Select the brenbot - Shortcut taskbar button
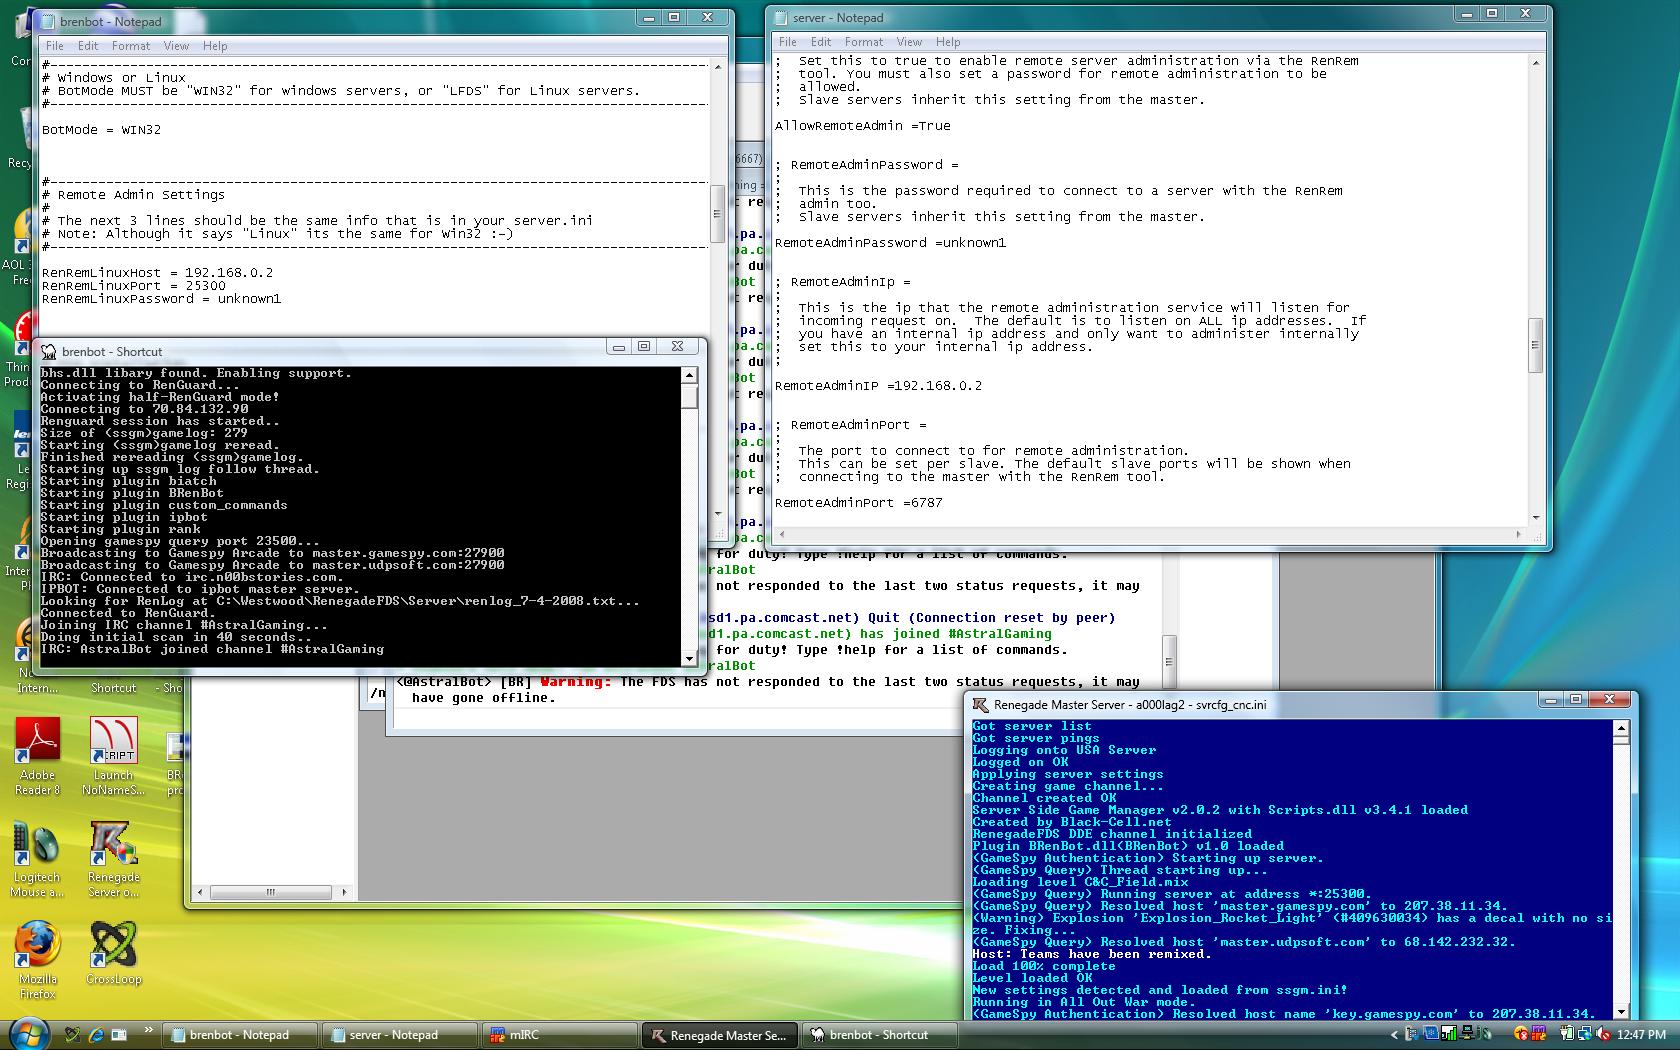 coord(878,1035)
